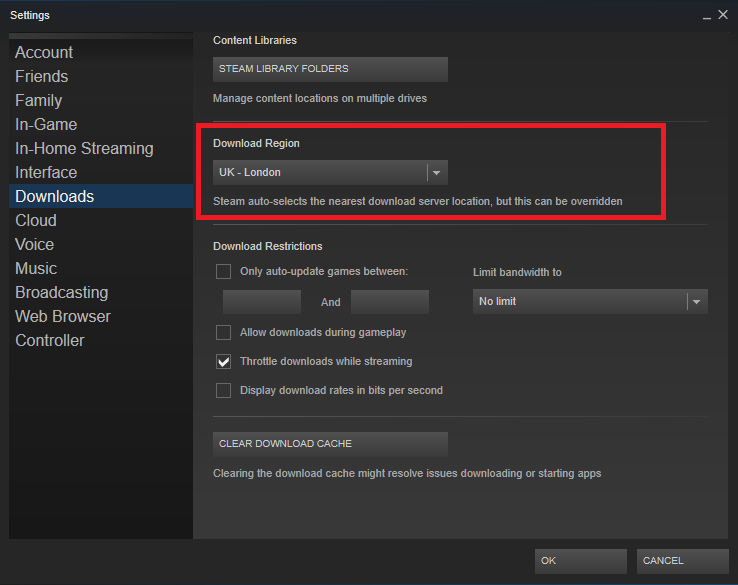This screenshot has height=585, width=738.
Task: Open Steam Library Folders
Action: click(330, 69)
